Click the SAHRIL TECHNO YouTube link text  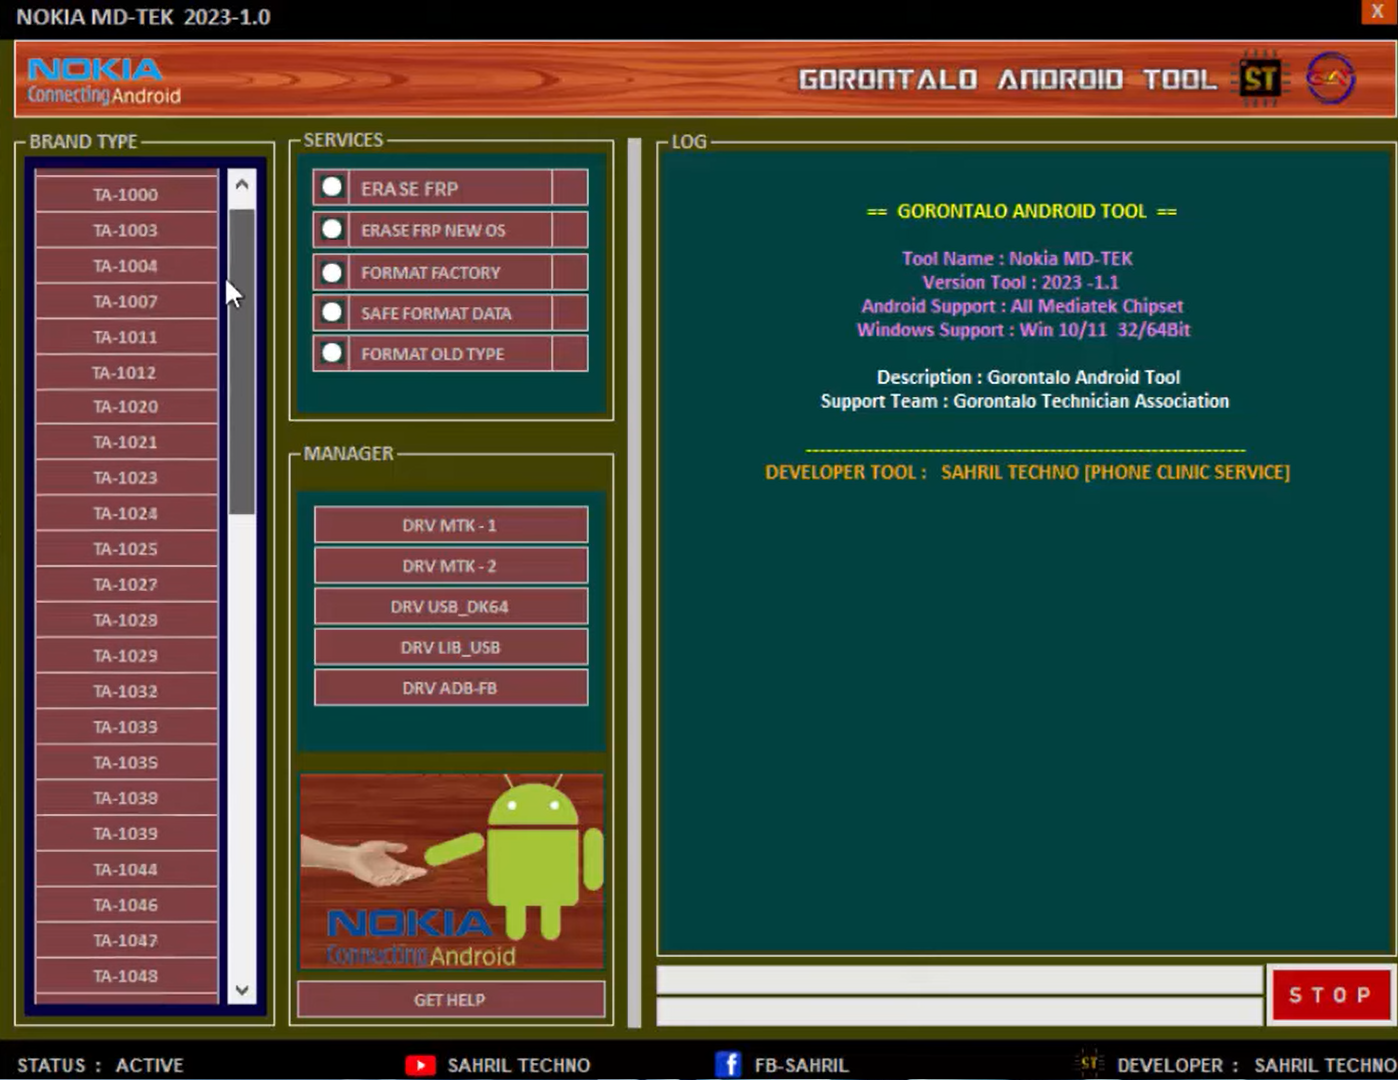[x=519, y=1065]
